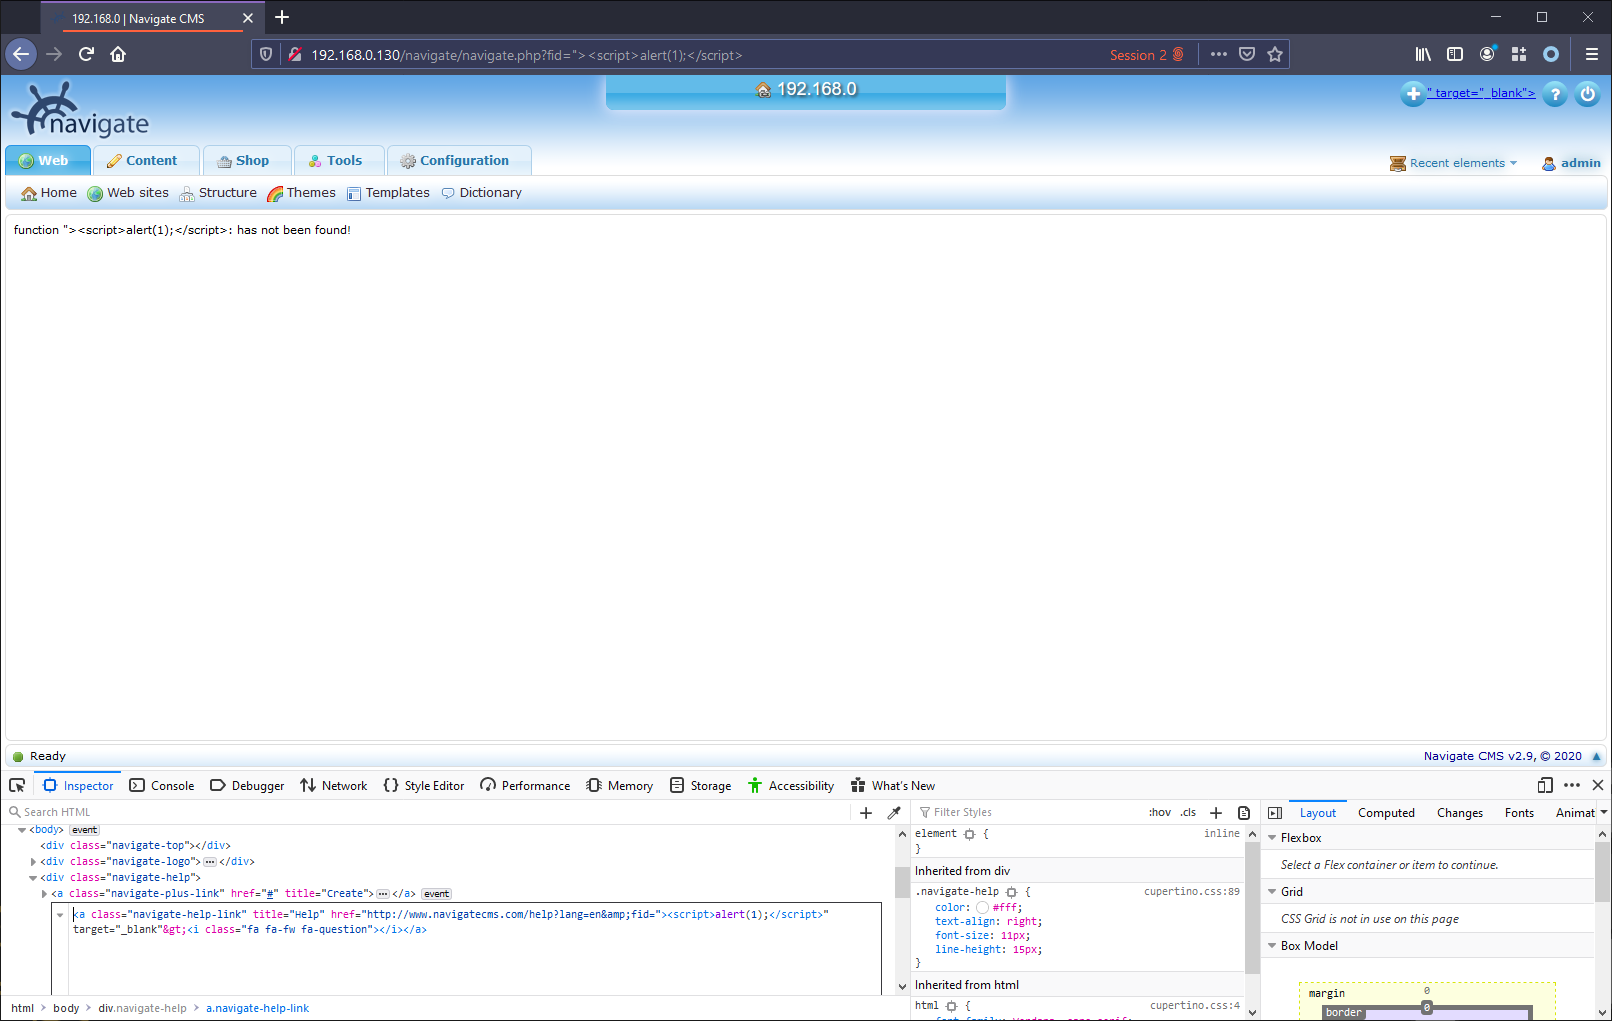Viewport: 1612px width, 1021px height.
Task: Click the blue power logout icon
Action: coord(1588,94)
